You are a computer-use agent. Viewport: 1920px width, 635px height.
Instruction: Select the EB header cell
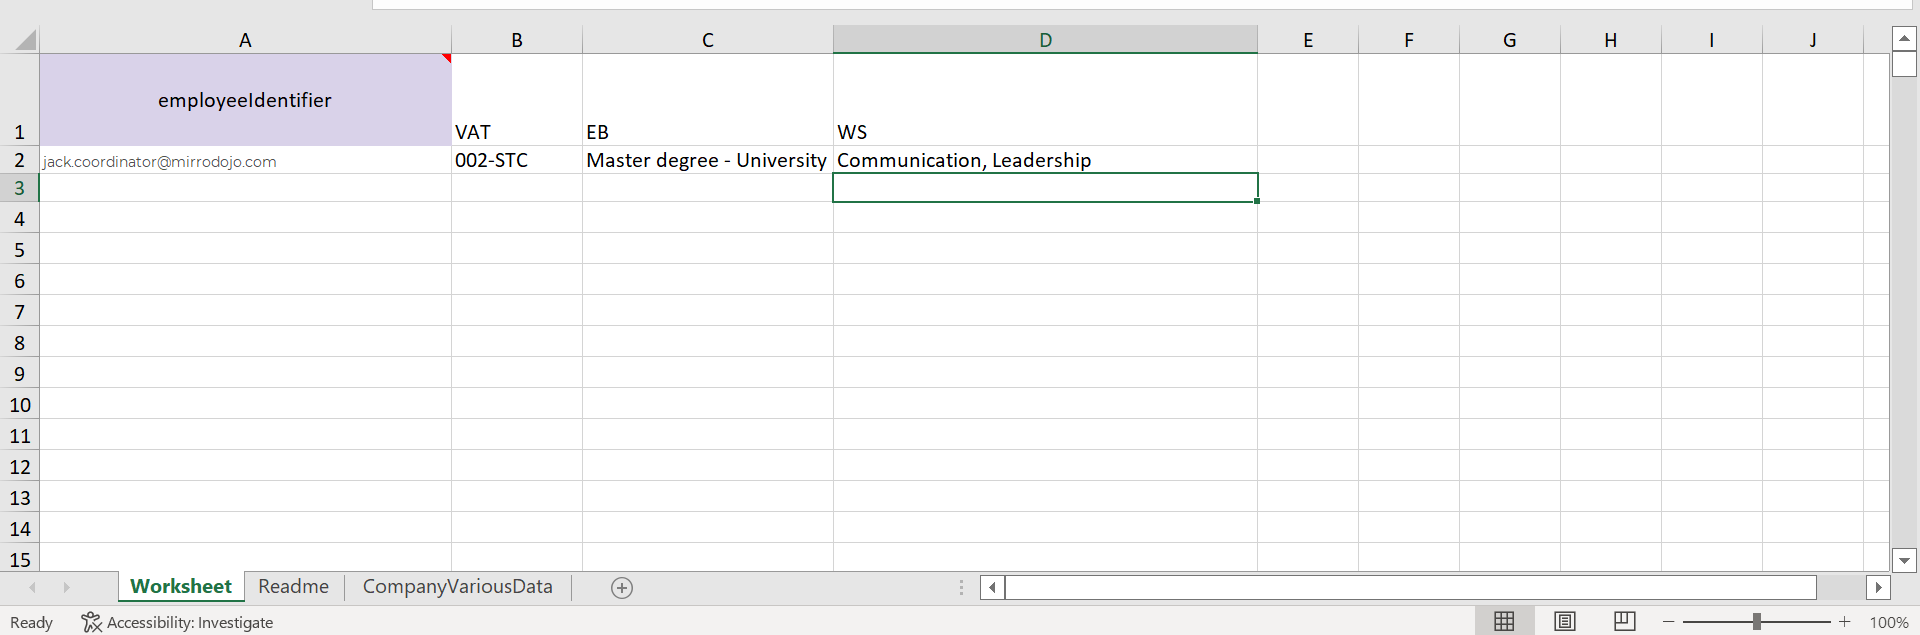coord(708,100)
